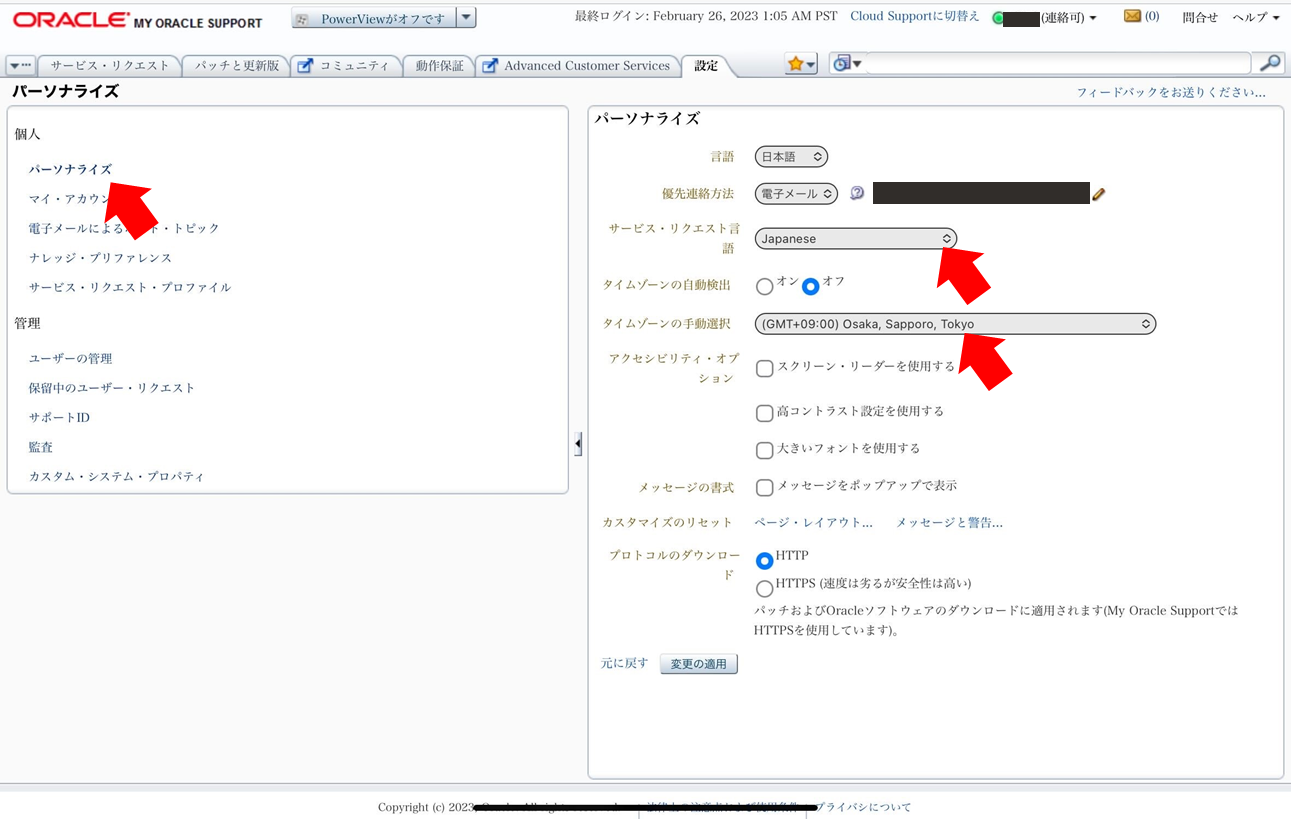Select the HTTP download protocol radio

pyautogui.click(x=765, y=560)
